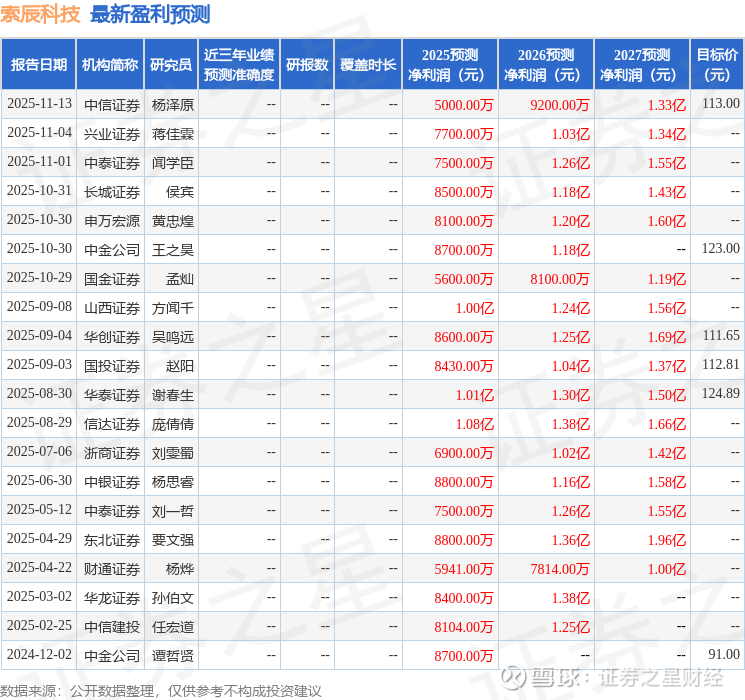Click analyst name 方闻千
Screen dimensions: 745x700
tap(172, 308)
